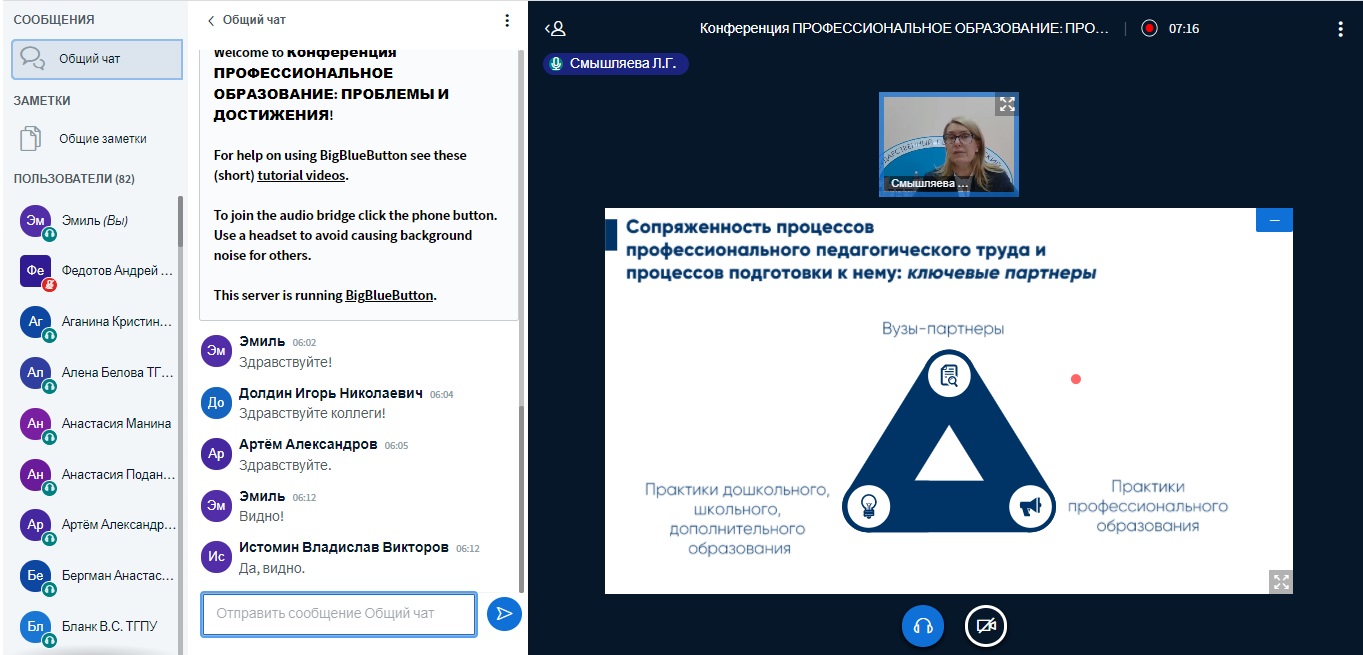Click the red recording indicator
Viewport: 1363px width, 655px height.
[1149, 29]
